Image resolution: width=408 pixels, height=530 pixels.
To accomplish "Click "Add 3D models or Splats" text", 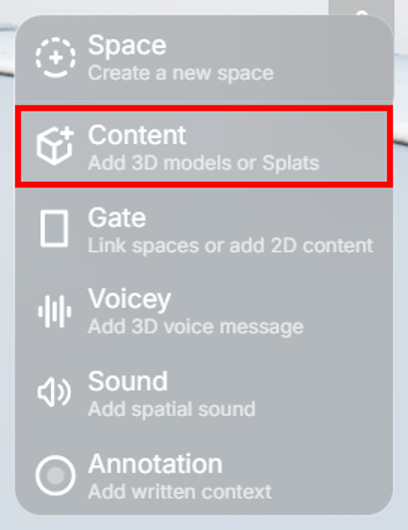I will (x=203, y=163).
